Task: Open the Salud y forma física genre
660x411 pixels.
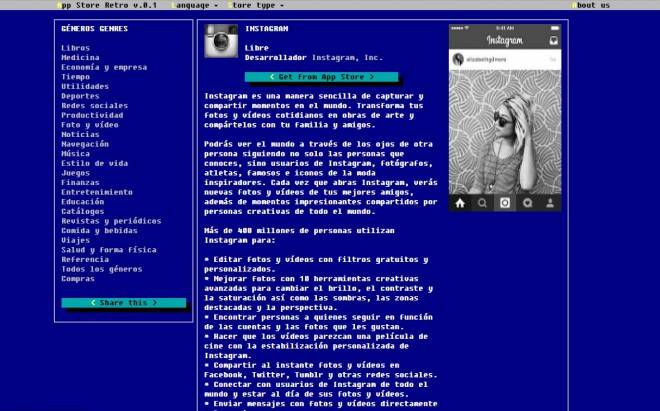Action: (x=109, y=250)
